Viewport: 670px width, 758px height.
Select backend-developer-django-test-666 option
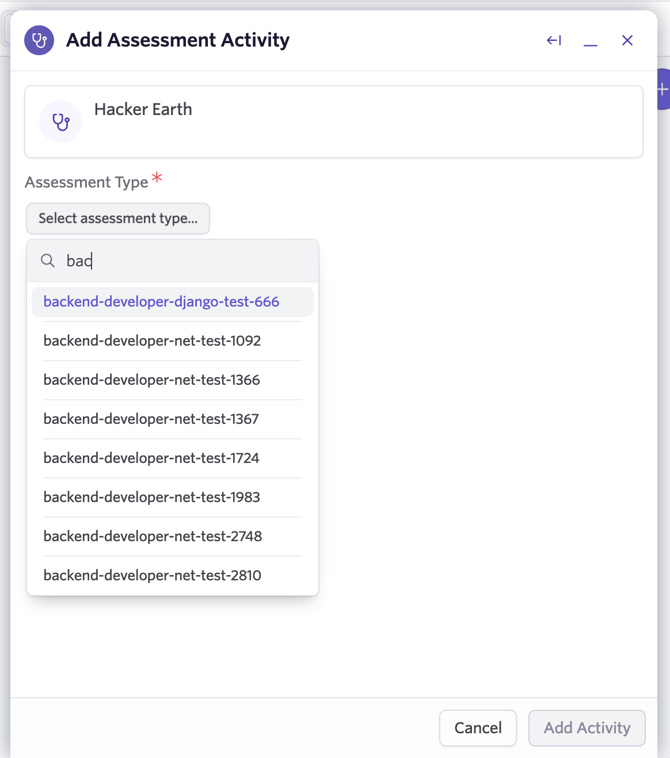tap(161, 301)
